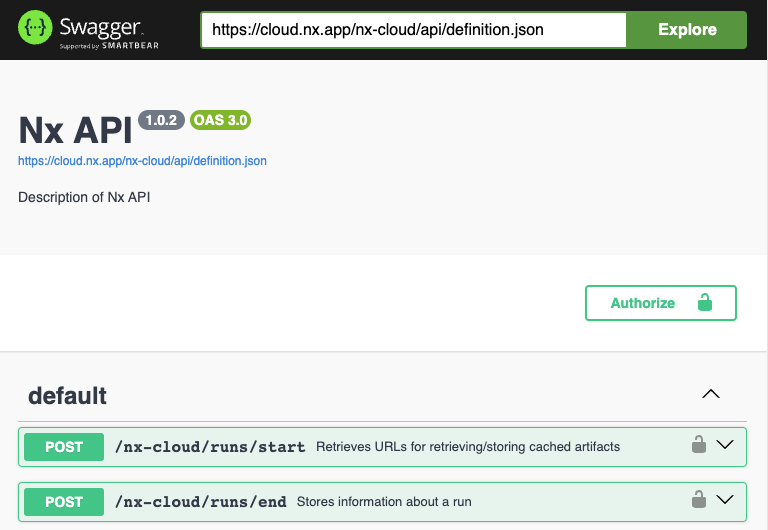Click the 1.0.2 version badge
Screen dimensions: 768x530
click(161, 120)
